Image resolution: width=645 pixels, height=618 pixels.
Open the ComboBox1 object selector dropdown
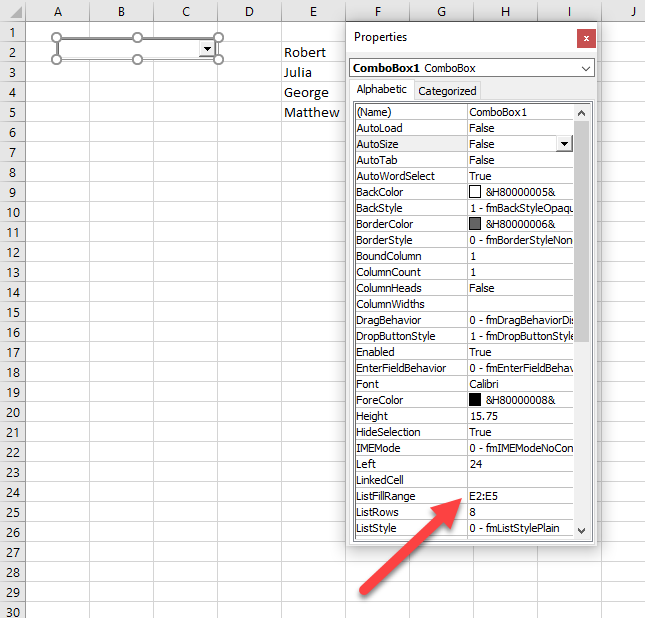coord(585,68)
